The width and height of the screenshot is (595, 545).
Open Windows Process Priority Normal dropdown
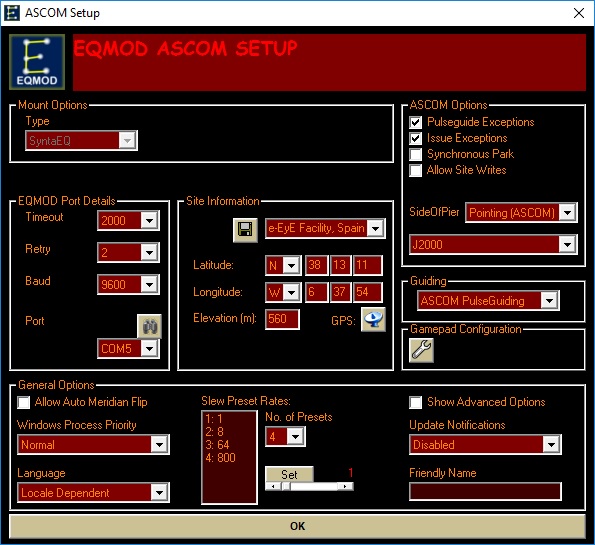point(93,444)
